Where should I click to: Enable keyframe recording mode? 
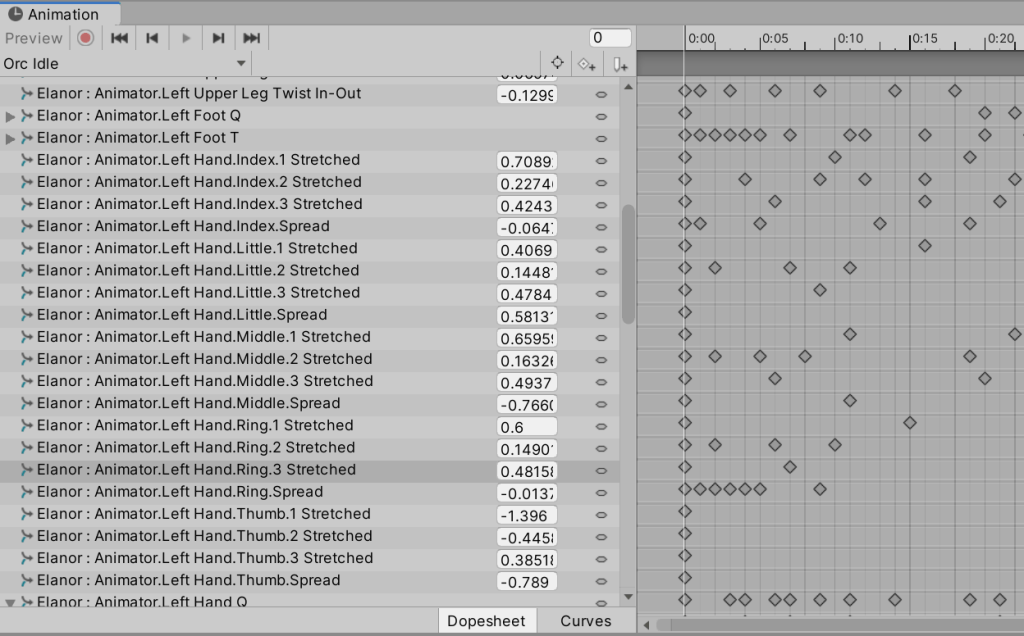pos(85,38)
